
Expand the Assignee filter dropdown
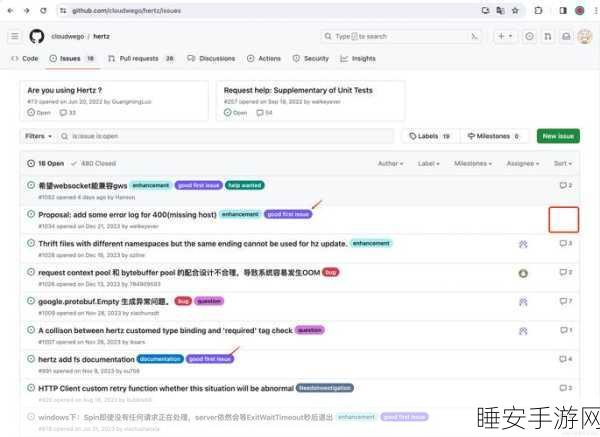523,163
